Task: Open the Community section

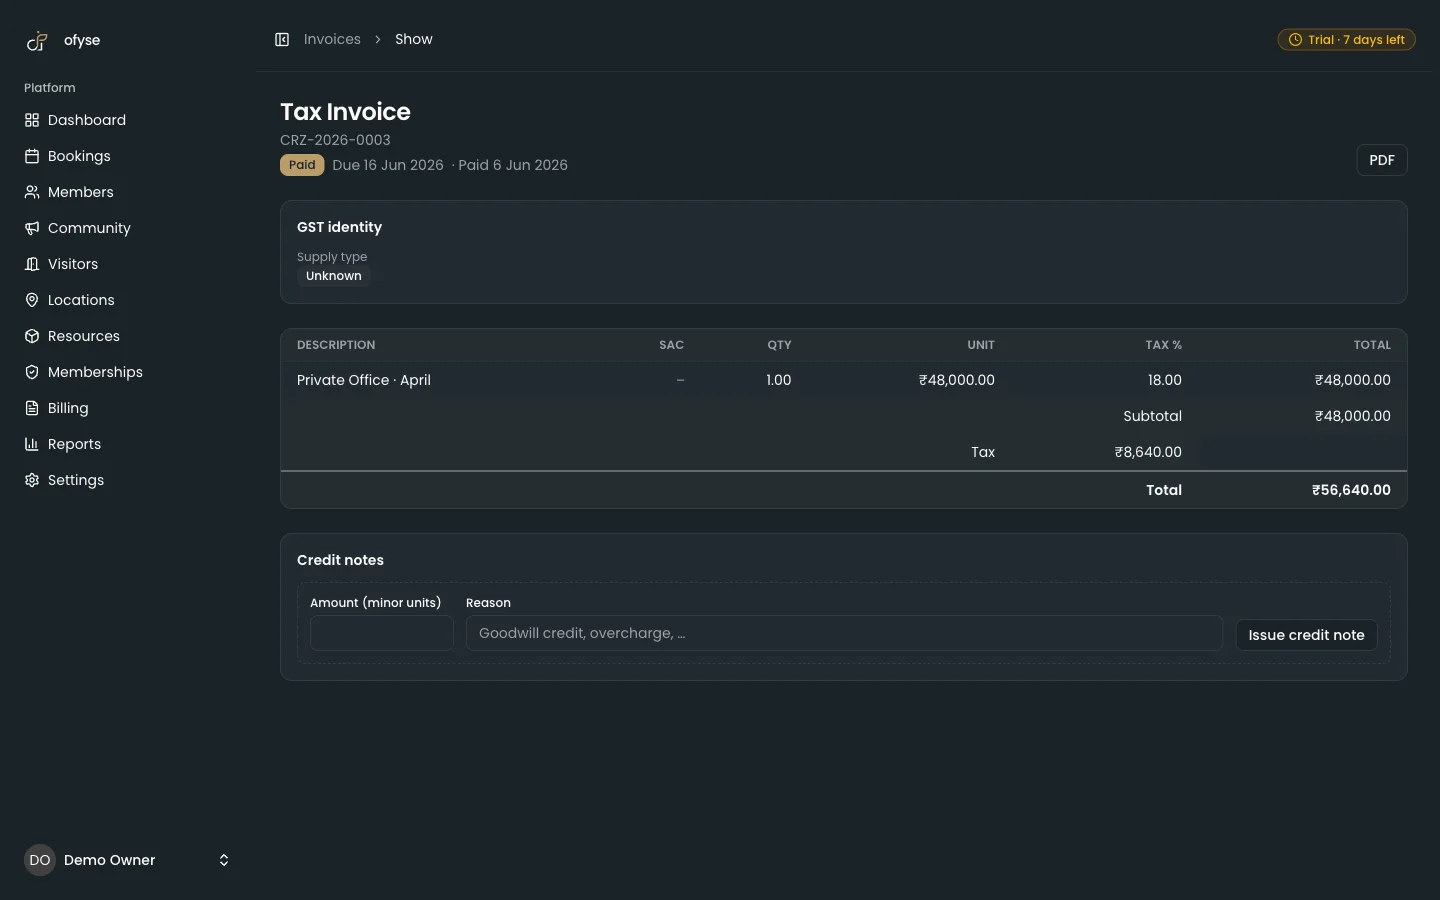Action: [128, 228]
